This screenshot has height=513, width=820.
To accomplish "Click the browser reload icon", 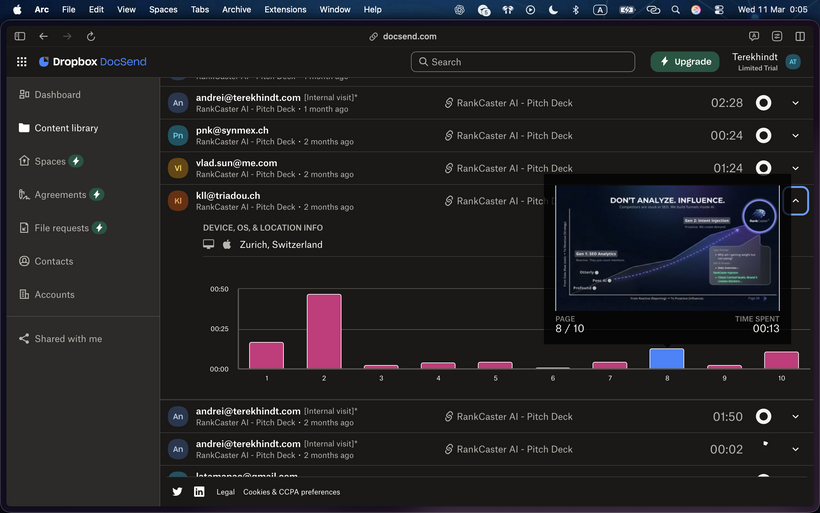I will (91, 36).
